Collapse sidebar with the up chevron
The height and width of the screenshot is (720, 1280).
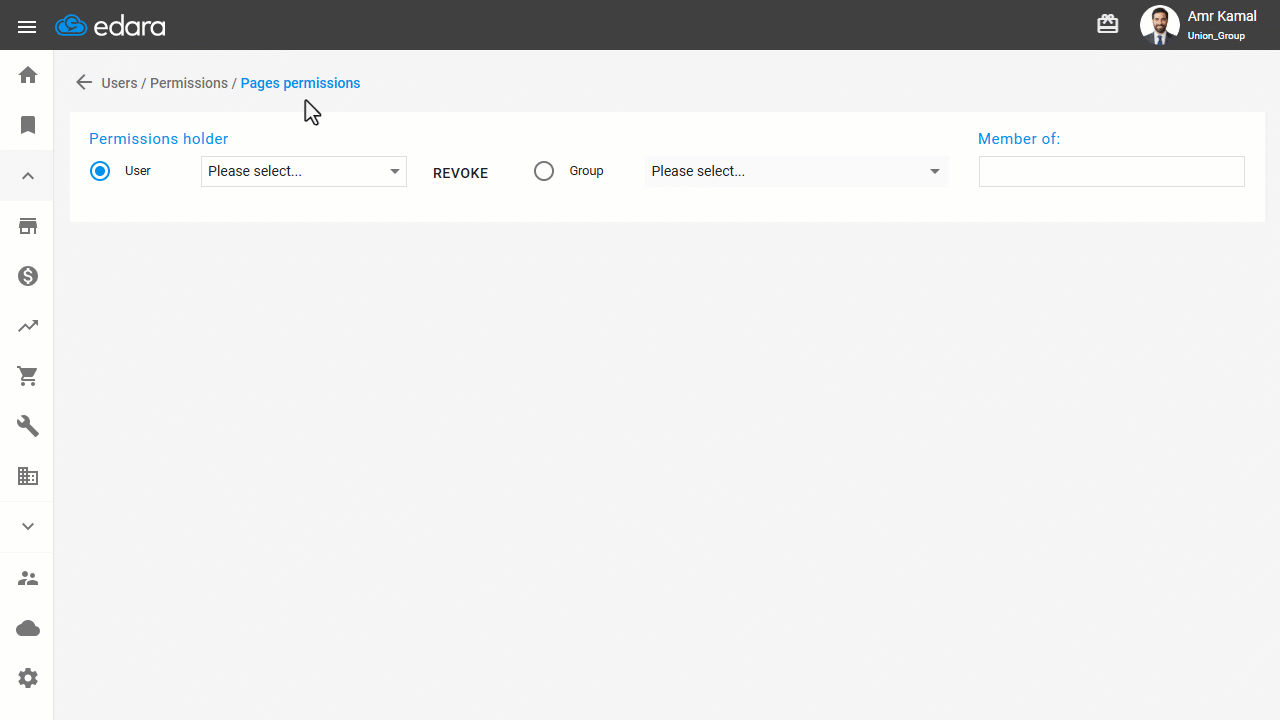tap(28, 176)
